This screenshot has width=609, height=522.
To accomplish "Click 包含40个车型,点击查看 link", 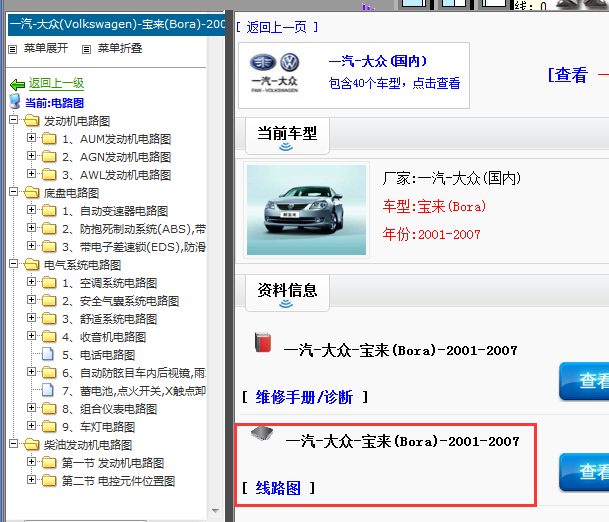I will pyautogui.click(x=394, y=83).
